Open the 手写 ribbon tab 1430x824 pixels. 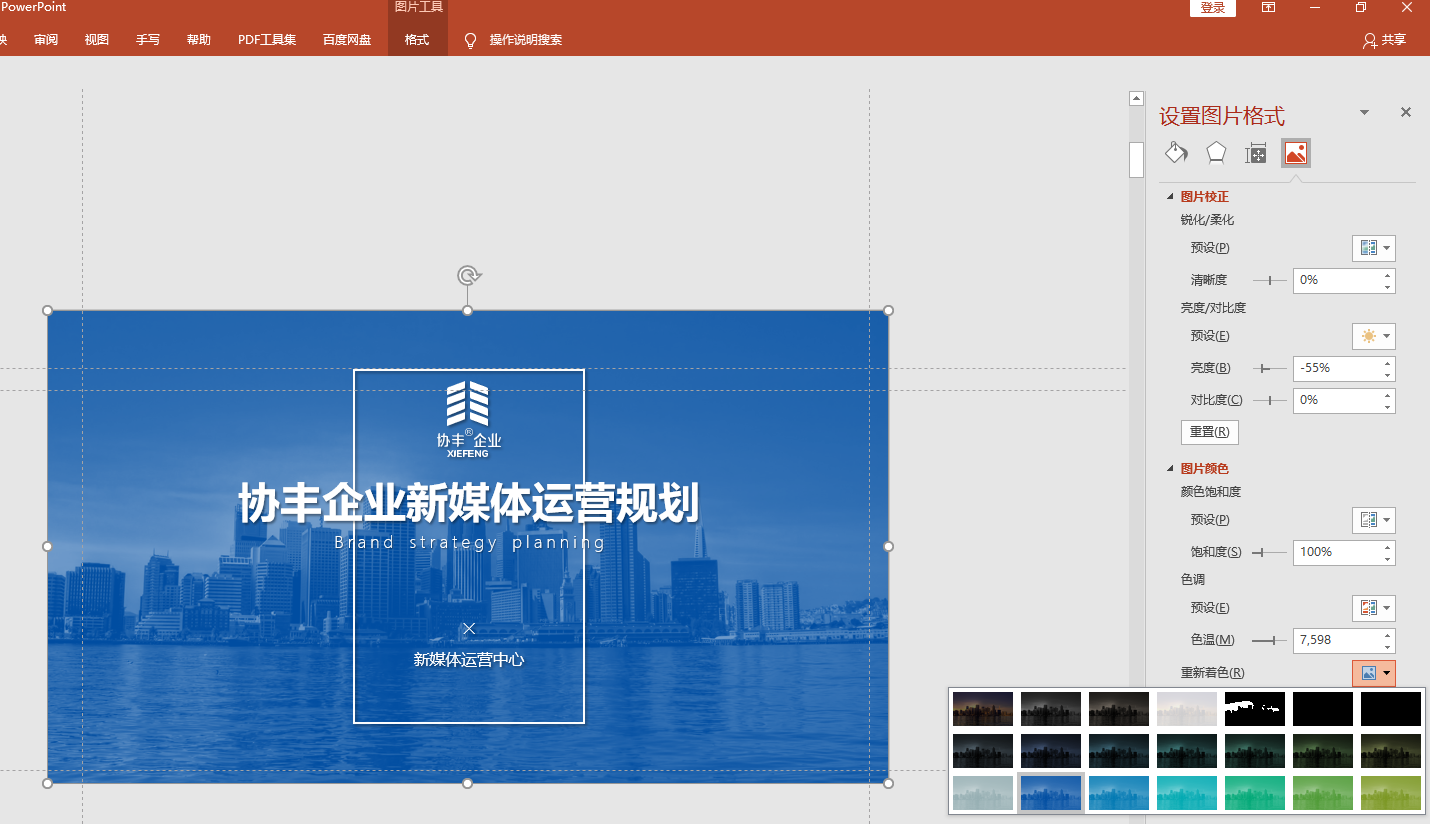pyautogui.click(x=148, y=40)
